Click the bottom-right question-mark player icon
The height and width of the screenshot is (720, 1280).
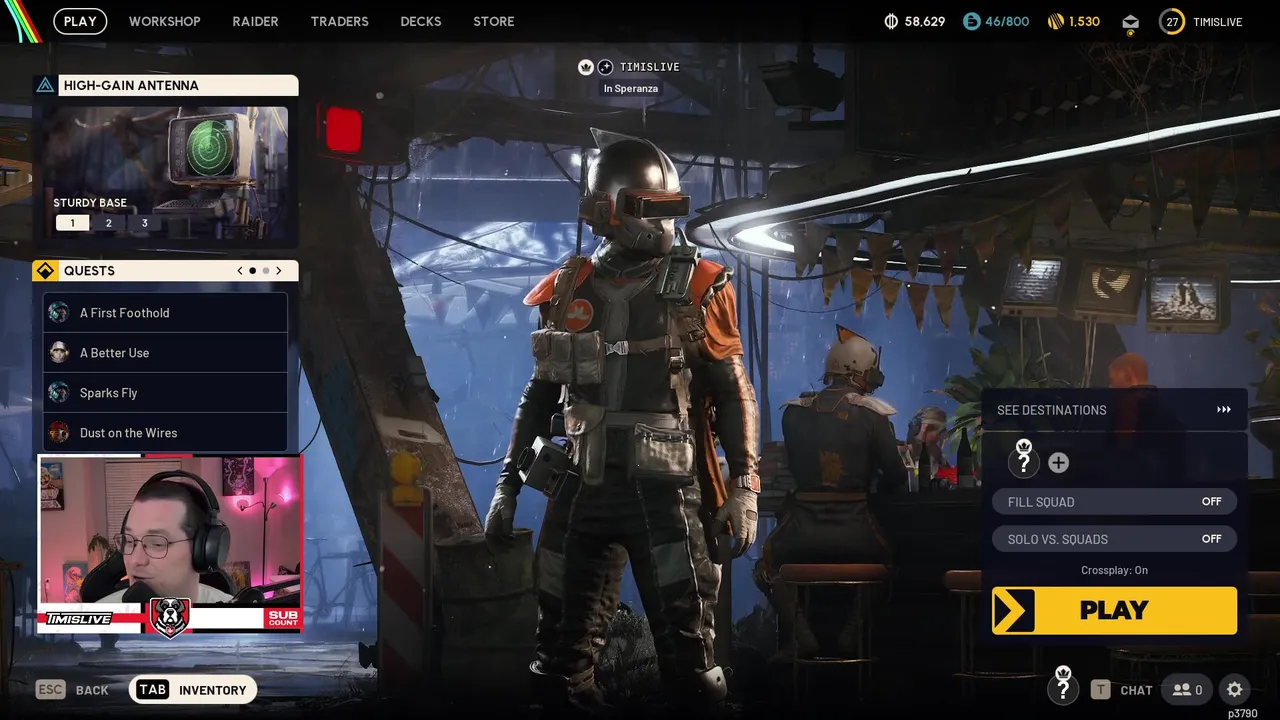[x=1063, y=687]
